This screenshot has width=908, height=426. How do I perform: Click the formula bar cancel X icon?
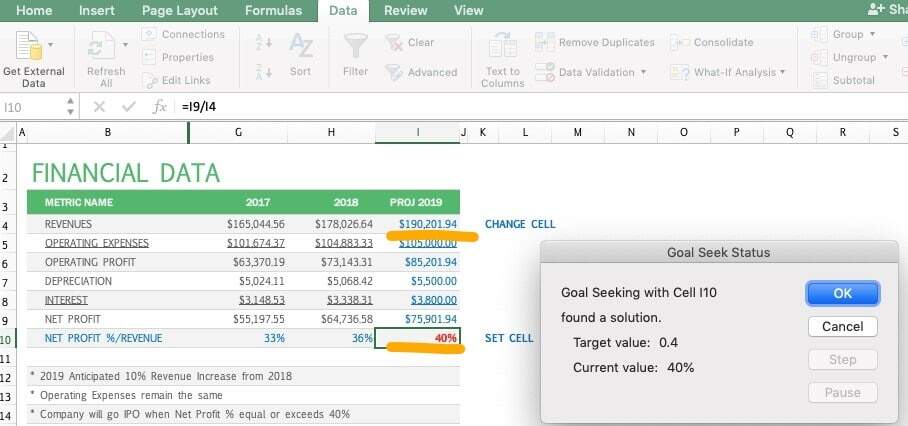click(99, 107)
